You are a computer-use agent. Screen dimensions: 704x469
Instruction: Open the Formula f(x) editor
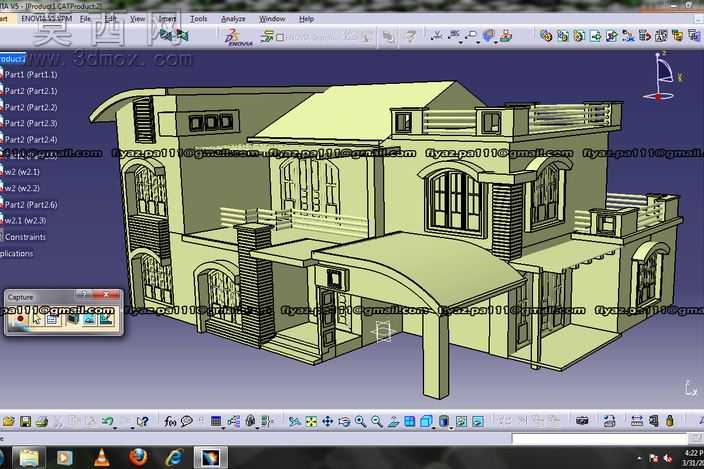point(170,421)
